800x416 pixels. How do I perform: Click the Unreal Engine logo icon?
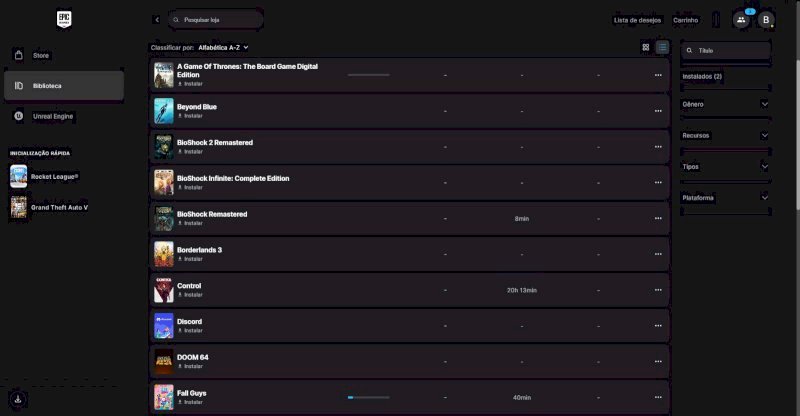[x=20, y=116]
